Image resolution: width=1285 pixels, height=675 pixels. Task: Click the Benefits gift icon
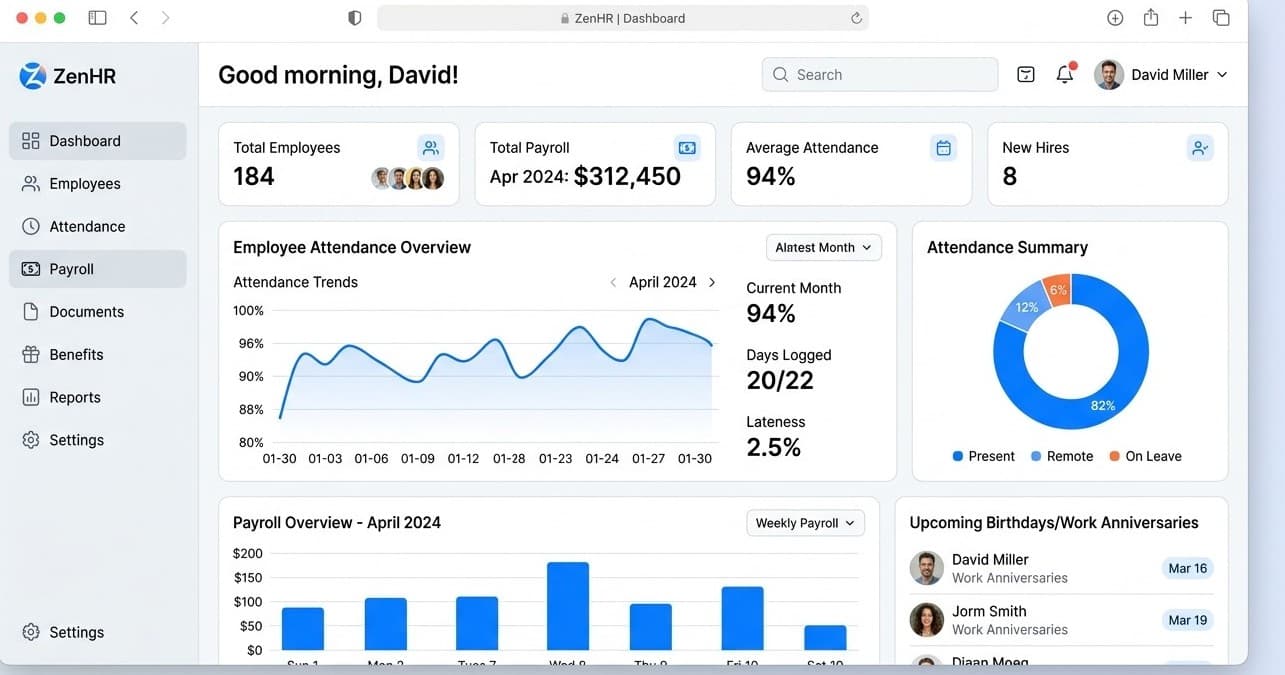tap(31, 355)
